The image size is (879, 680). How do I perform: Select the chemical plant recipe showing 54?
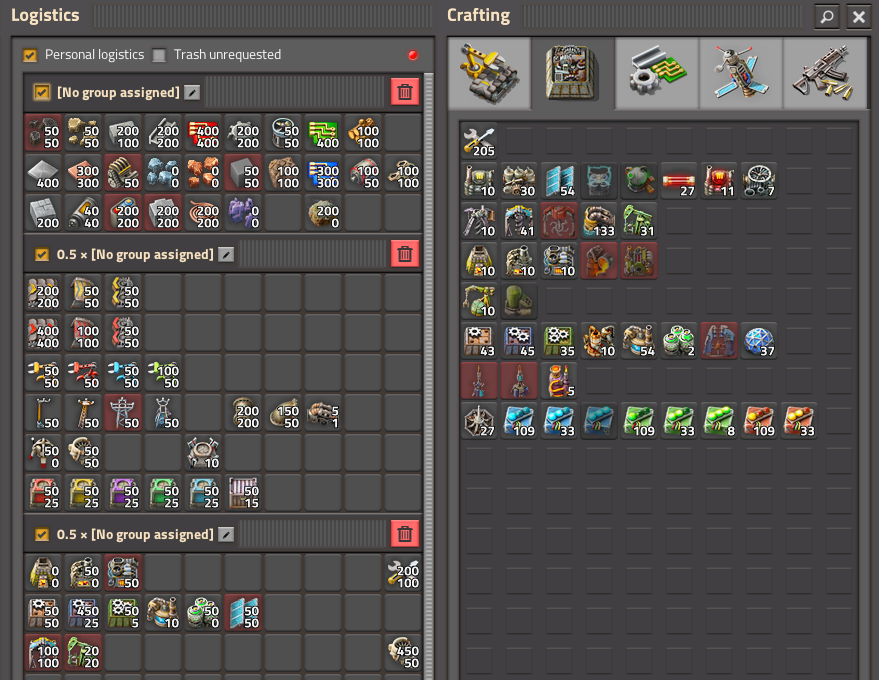[639, 341]
